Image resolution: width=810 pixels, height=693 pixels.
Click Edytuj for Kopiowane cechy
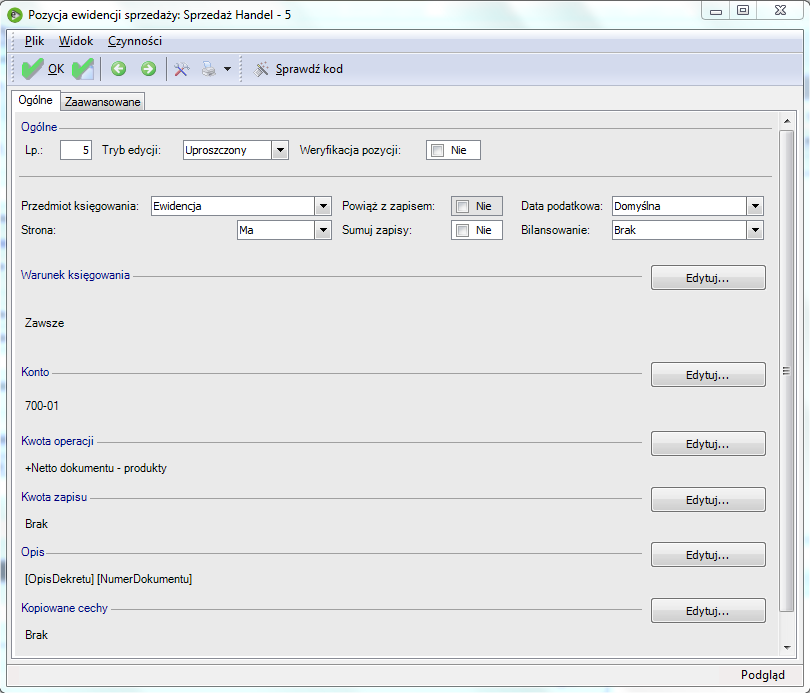coord(708,611)
